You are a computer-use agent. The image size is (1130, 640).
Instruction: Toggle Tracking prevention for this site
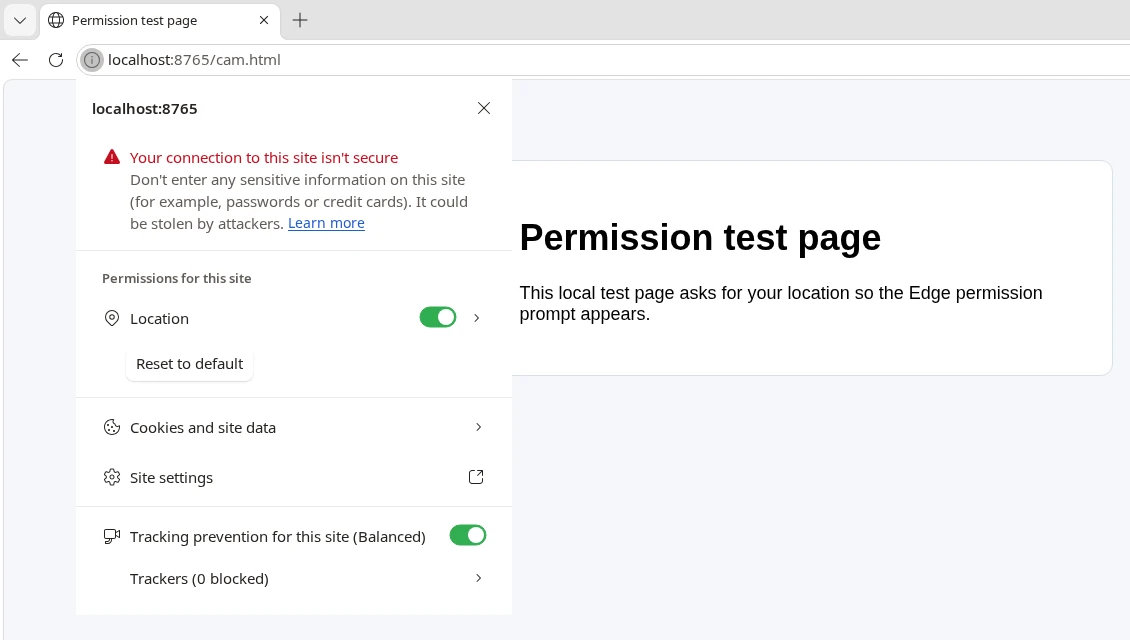[468, 535]
